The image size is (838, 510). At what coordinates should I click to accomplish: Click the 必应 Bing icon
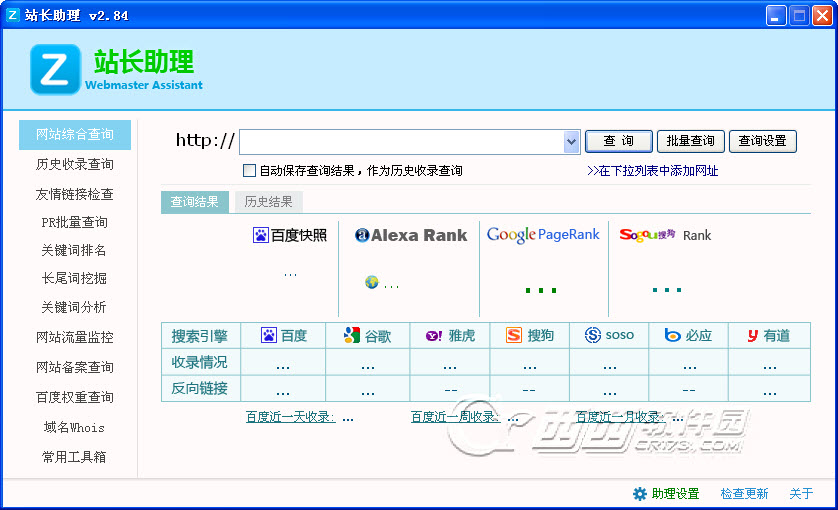tap(672, 335)
